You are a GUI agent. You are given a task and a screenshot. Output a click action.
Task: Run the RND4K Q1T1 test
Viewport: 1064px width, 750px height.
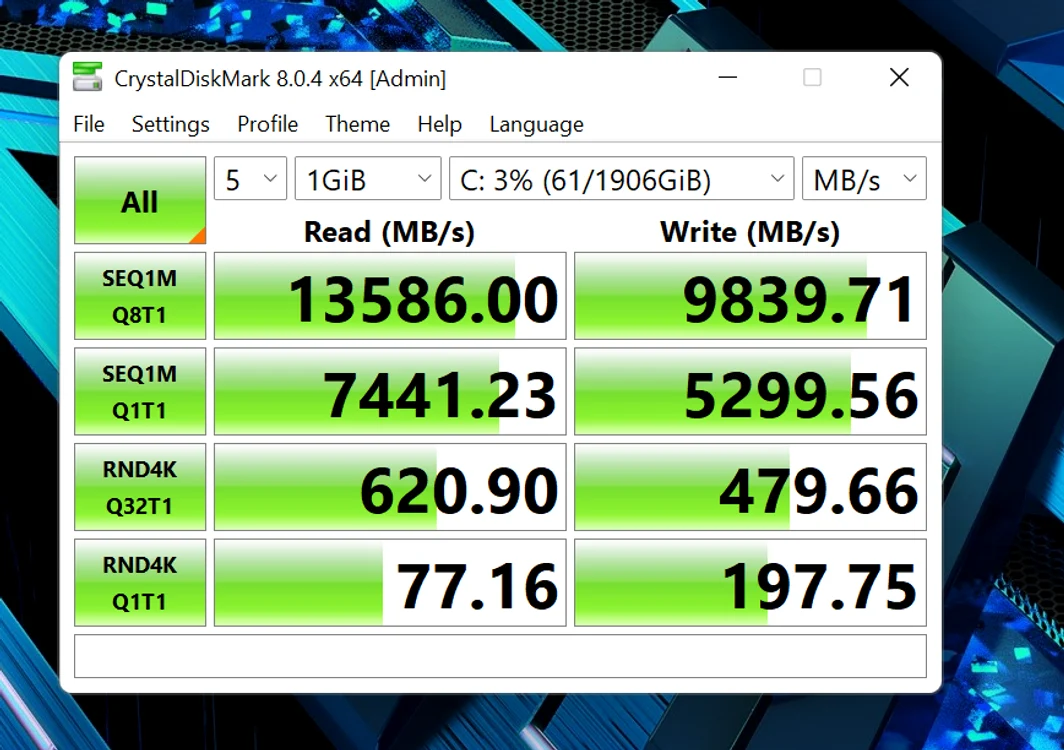click(140, 583)
